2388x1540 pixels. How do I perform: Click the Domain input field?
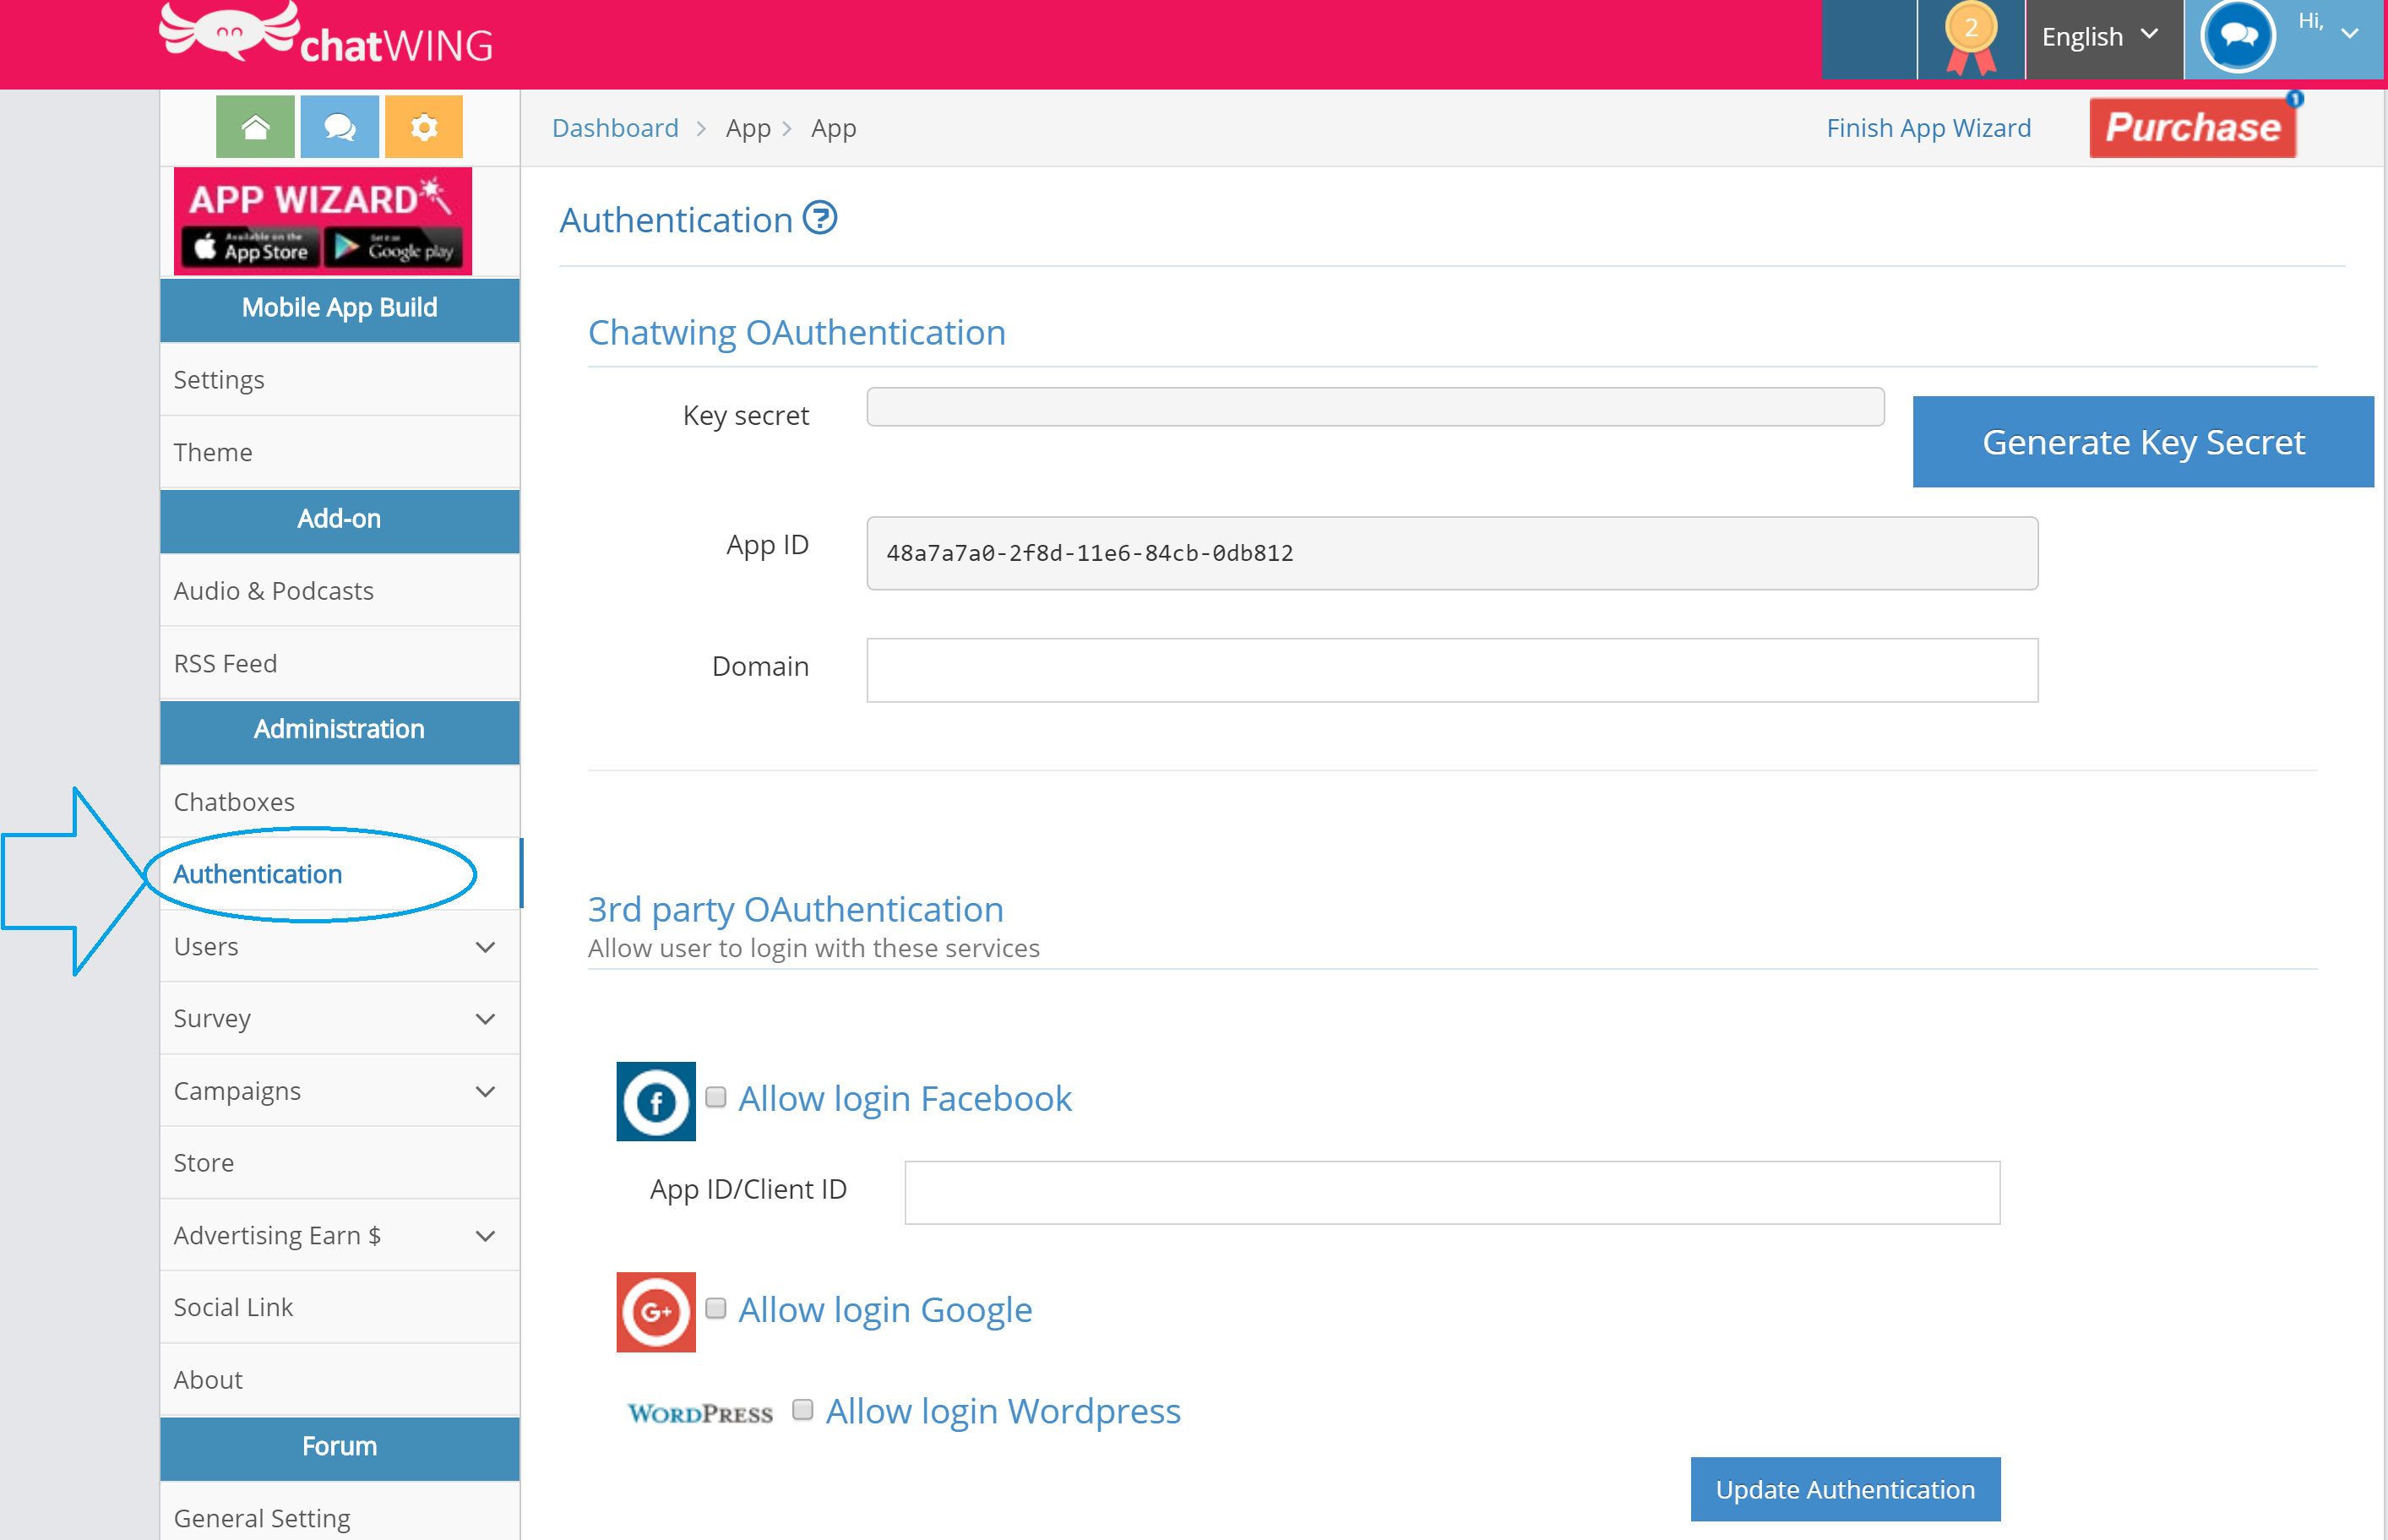click(x=1452, y=670)
